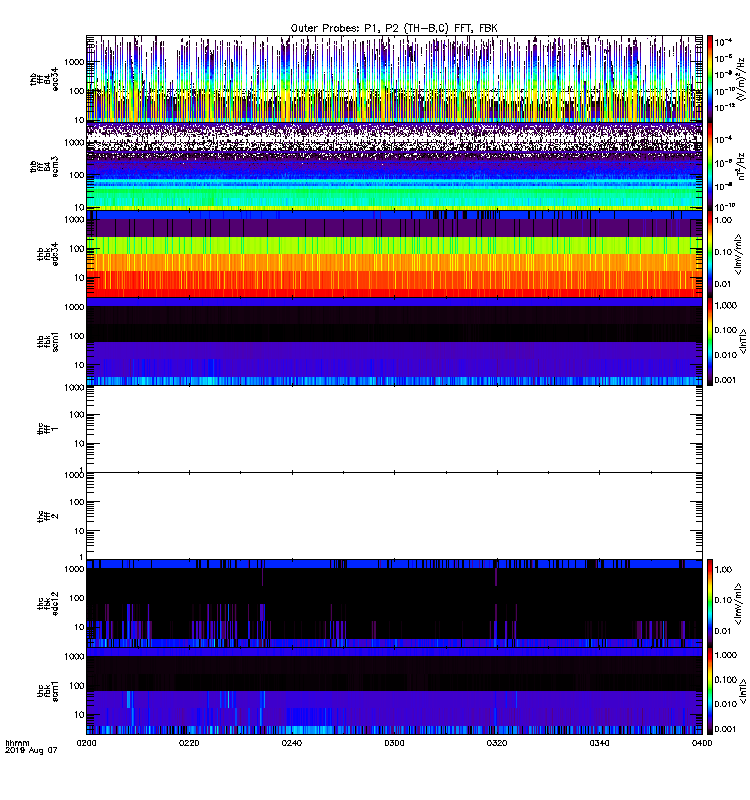Click the 1000 y-axis tick of the thc fff 1 panel
The image size is (750, 800).
tap(75, 388)
